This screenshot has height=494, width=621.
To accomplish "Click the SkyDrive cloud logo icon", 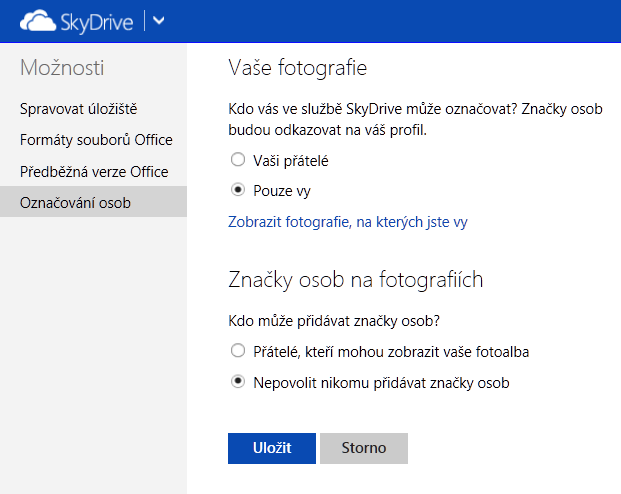I will [38, 21].
